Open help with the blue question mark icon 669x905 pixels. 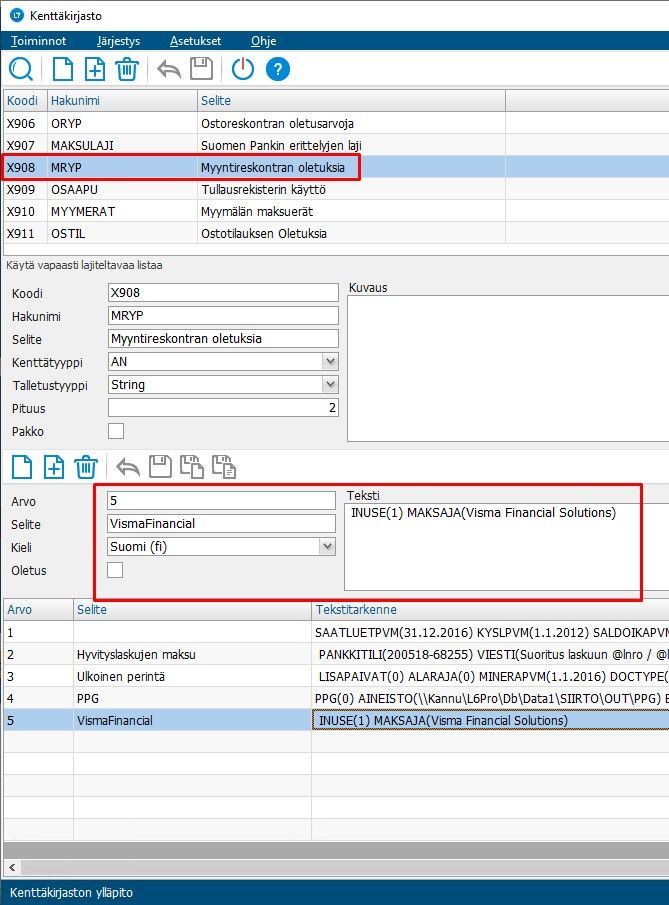pos(278,69)
